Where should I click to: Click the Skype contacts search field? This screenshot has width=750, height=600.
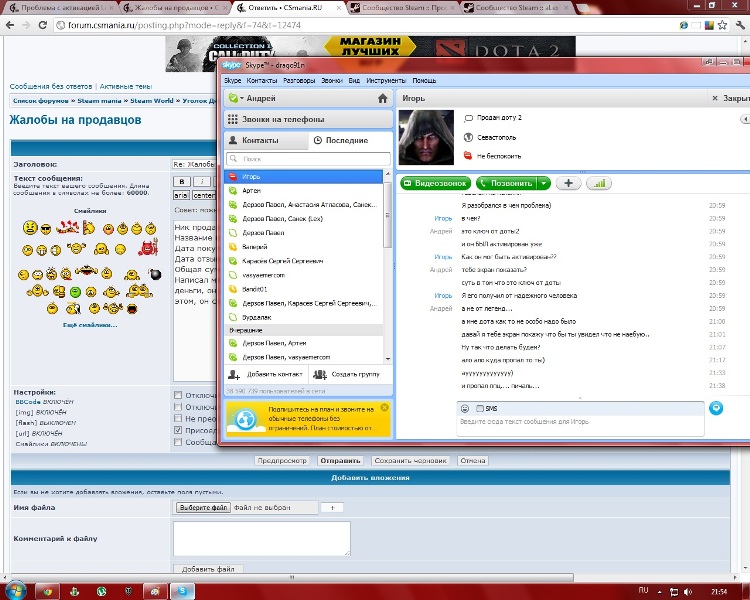[308, 159]
